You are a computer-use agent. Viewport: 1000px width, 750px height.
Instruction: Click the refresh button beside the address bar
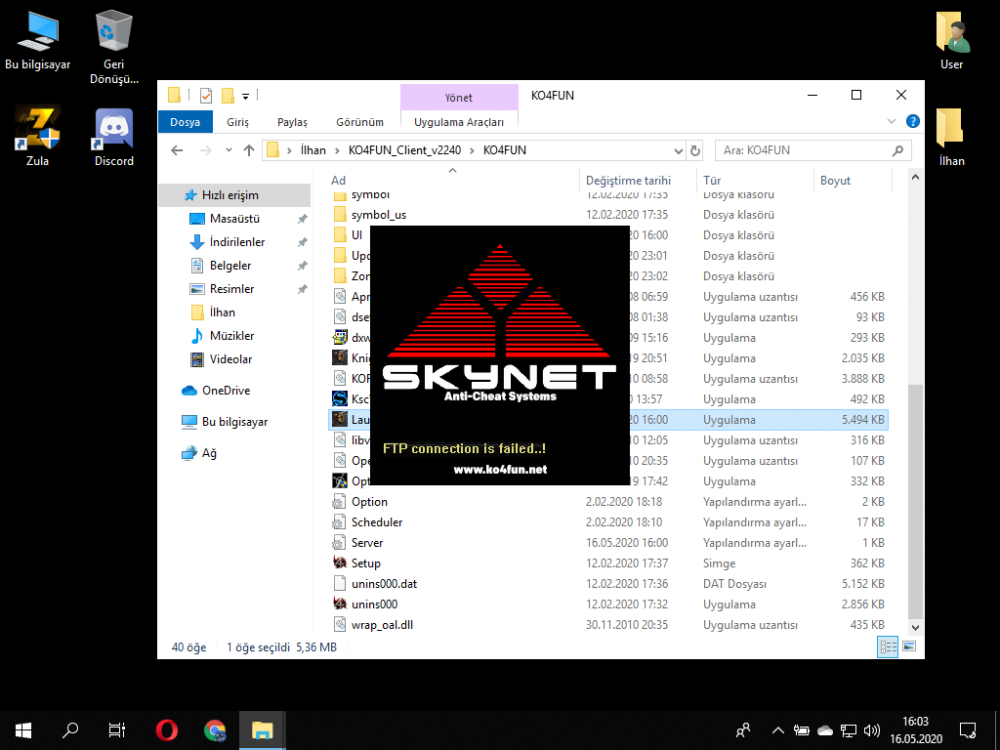point(695,151)
